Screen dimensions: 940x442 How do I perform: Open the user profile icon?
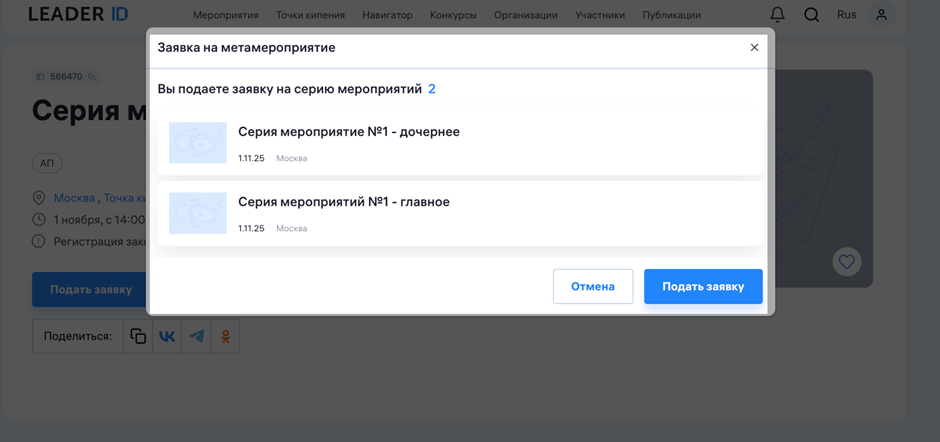881,15
